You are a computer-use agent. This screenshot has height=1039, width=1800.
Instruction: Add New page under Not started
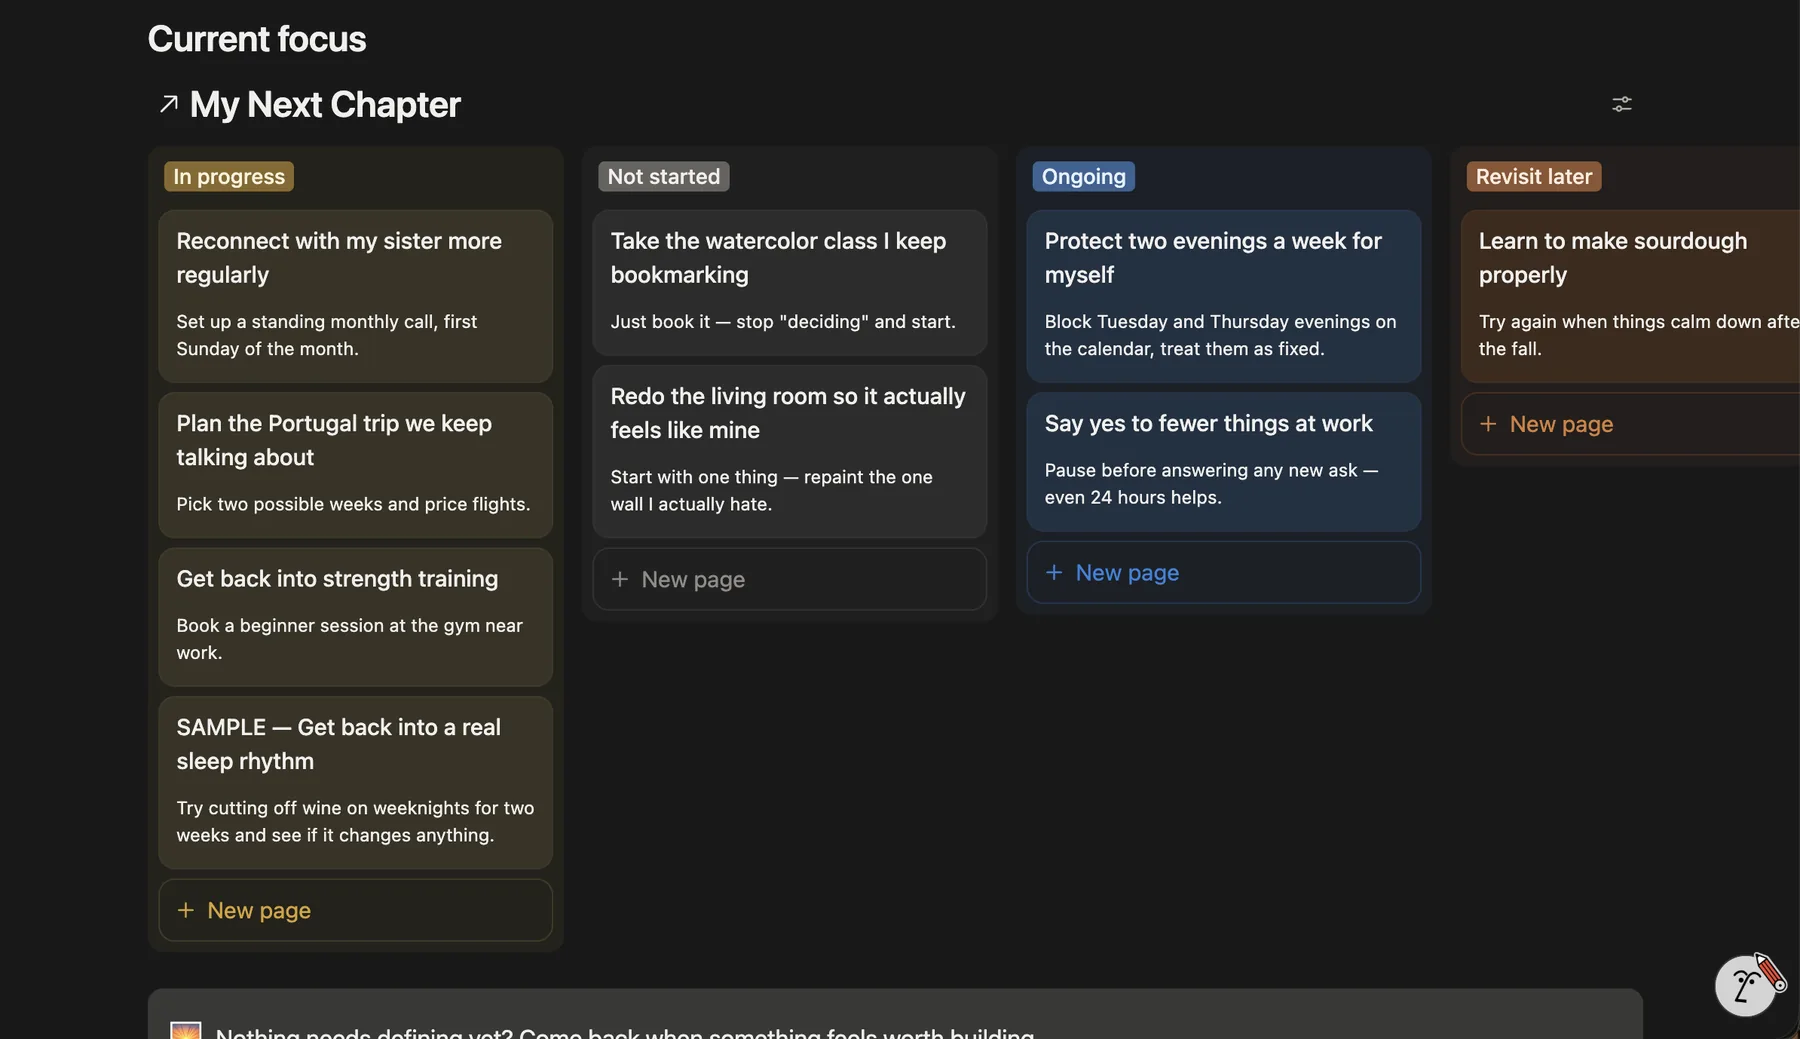pyautogui.click(x=789, y=579)
